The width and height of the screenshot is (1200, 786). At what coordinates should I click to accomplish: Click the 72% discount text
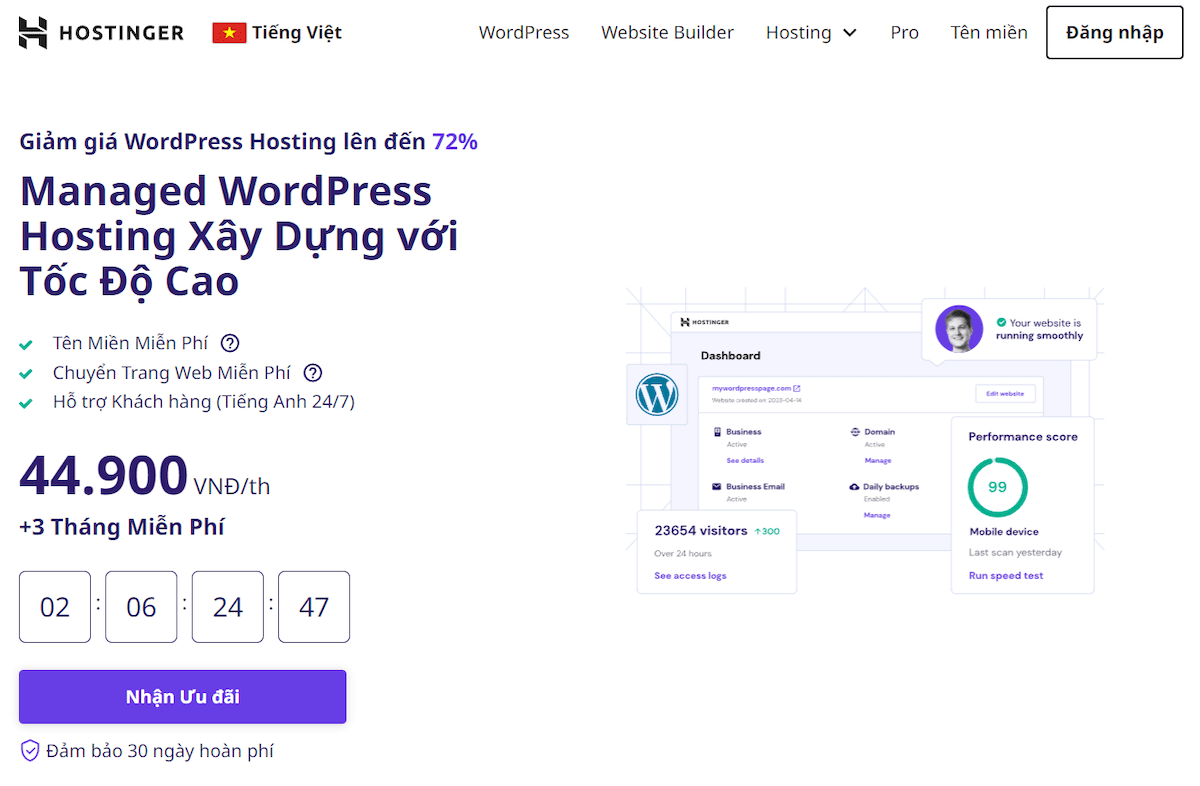455,142
